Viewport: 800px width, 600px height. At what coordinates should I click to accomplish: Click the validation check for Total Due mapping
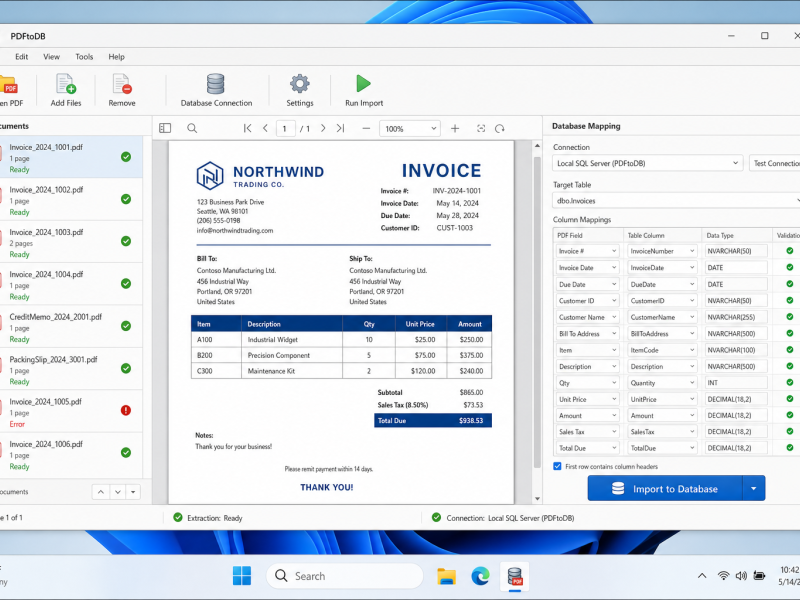789,447
